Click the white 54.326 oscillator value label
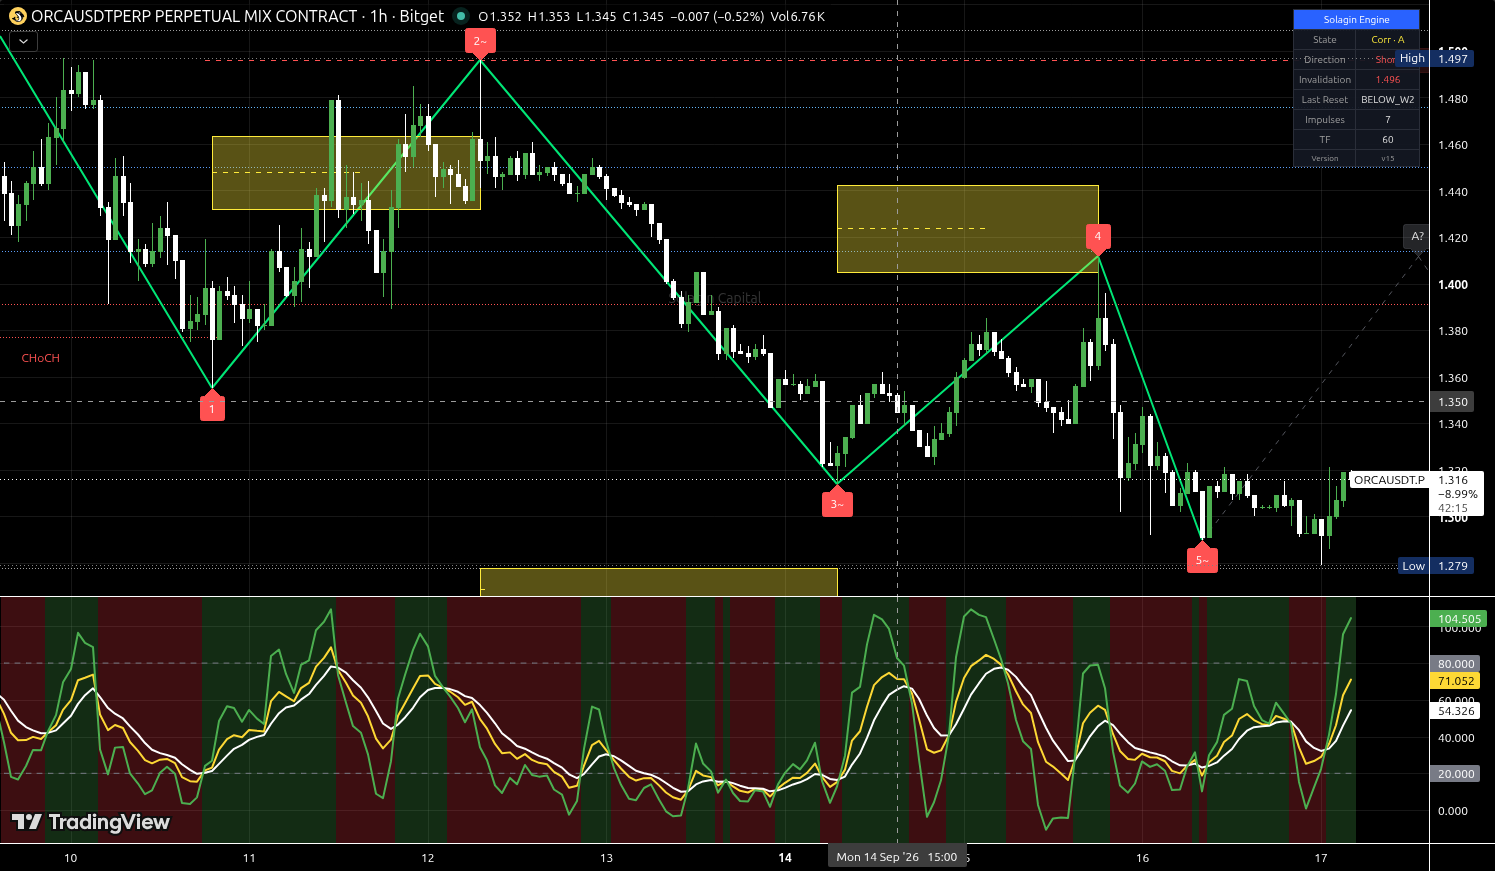The image size is (1495, 871). pyautogui.click(x=1456, y=711)
